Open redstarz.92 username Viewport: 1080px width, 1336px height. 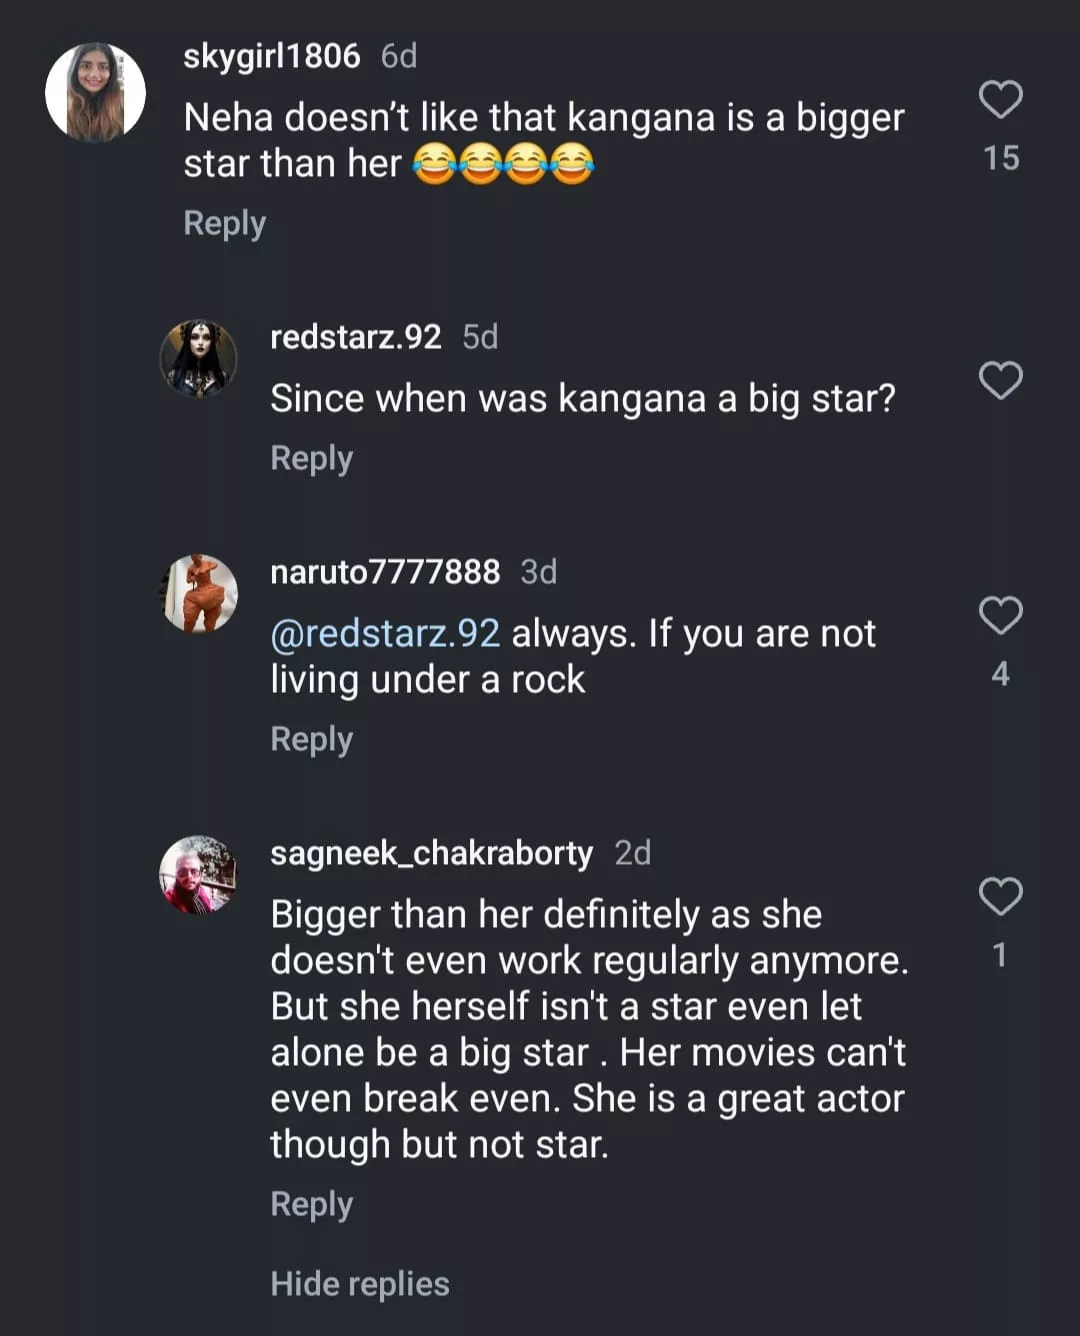356,337
